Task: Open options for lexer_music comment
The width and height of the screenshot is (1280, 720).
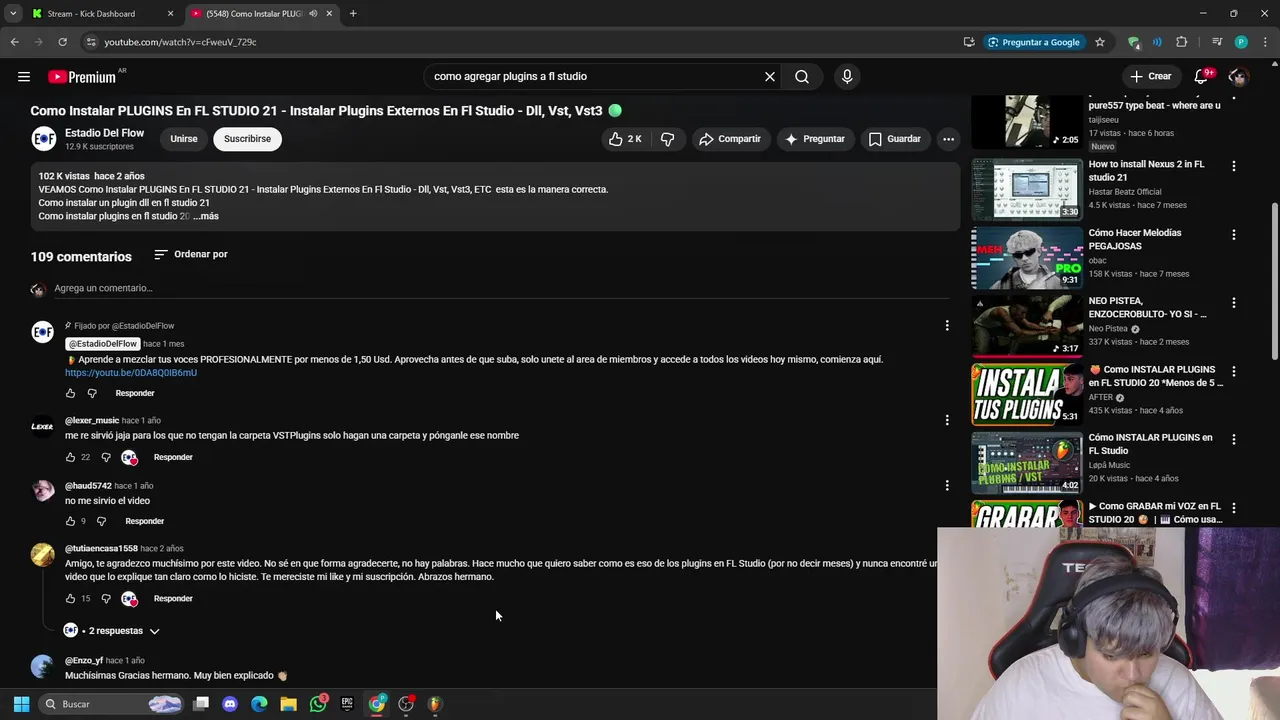Action: (947, 420)
